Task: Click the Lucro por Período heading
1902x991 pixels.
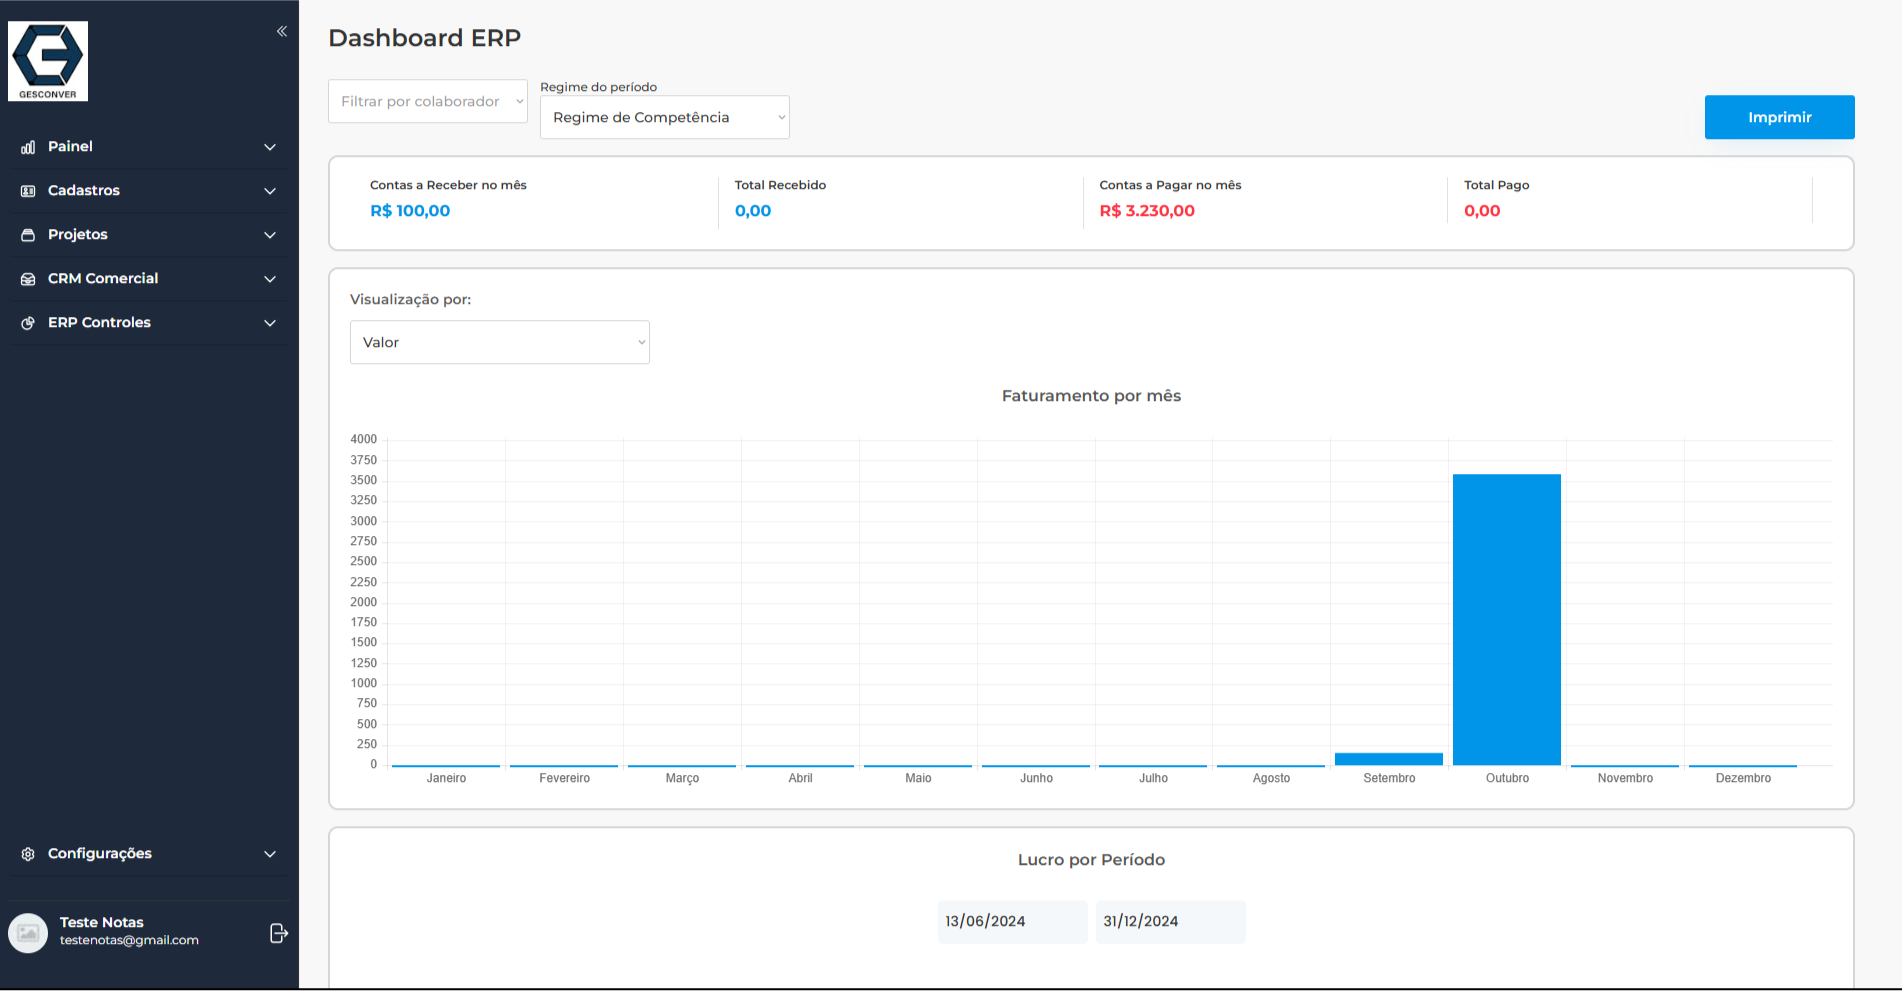Action: [x=1091, y=860]
